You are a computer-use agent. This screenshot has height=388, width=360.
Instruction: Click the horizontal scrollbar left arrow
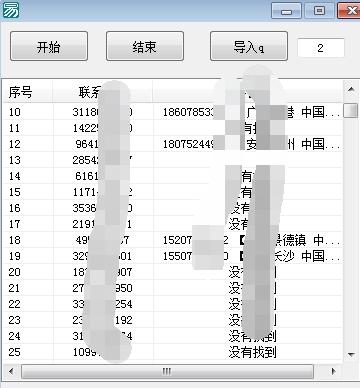pos(12,371)
